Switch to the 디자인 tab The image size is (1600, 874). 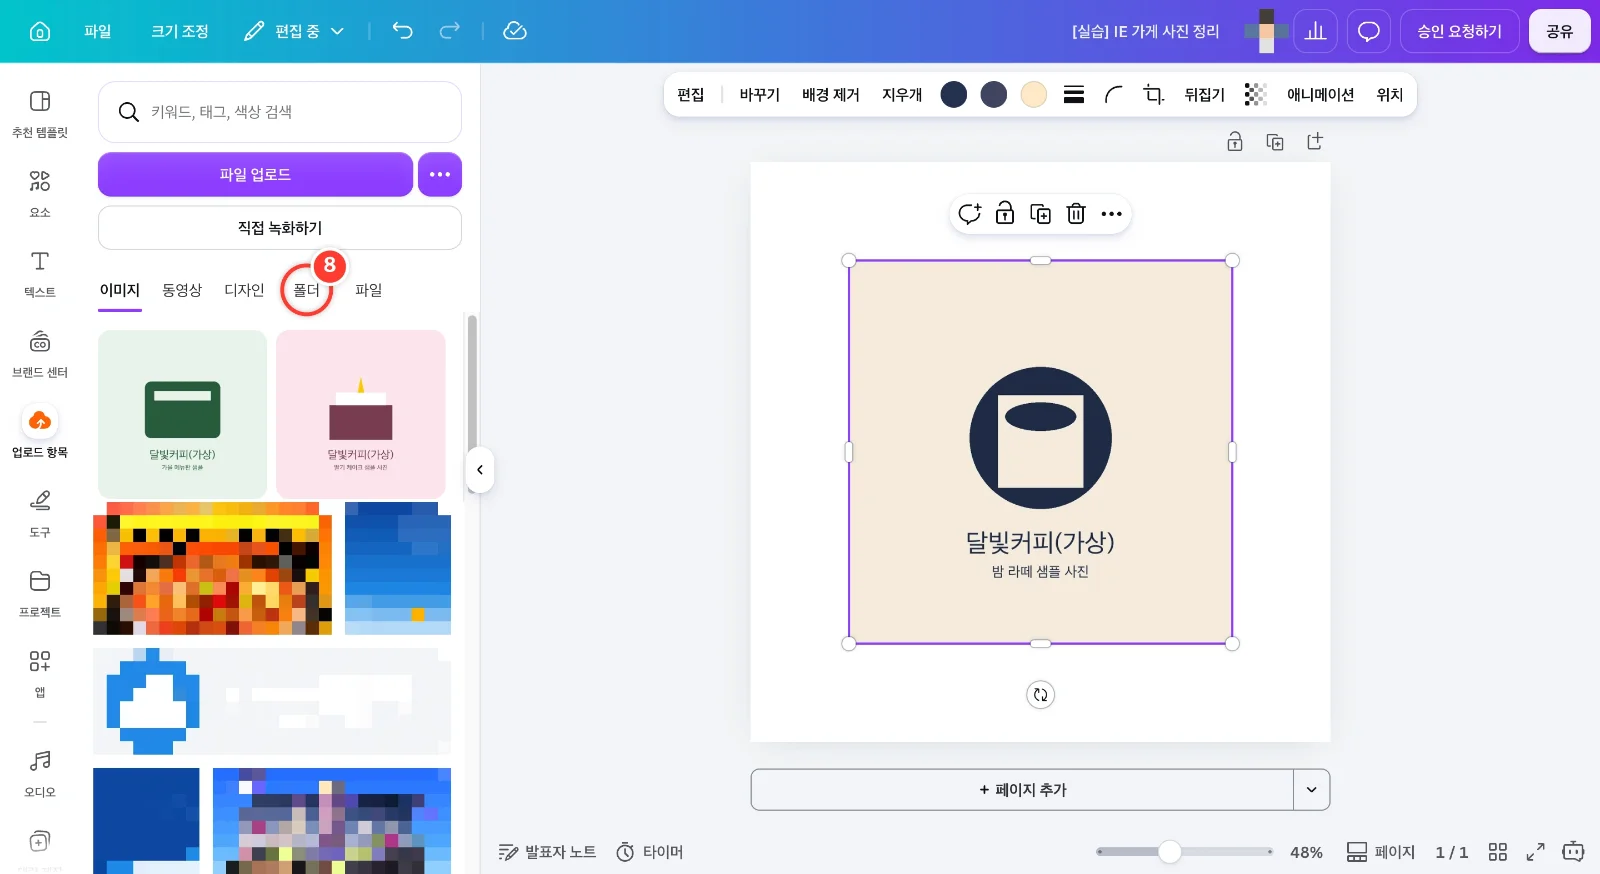(x=244, y=290)
